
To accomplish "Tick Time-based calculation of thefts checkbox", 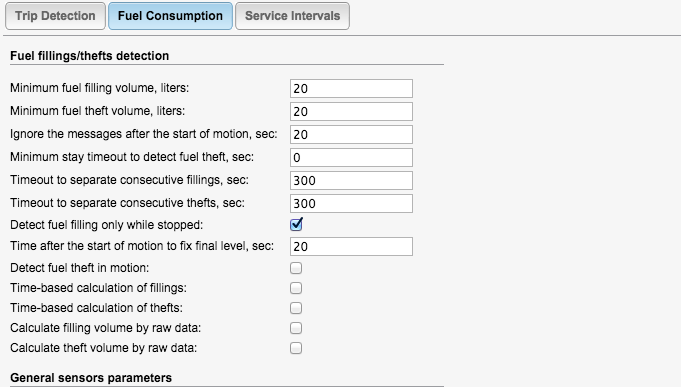I will pos(296,308).
